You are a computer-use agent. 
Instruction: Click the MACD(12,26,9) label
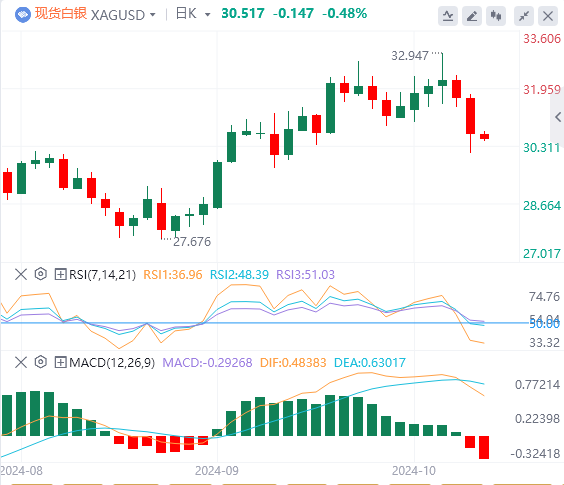point(112,362)
